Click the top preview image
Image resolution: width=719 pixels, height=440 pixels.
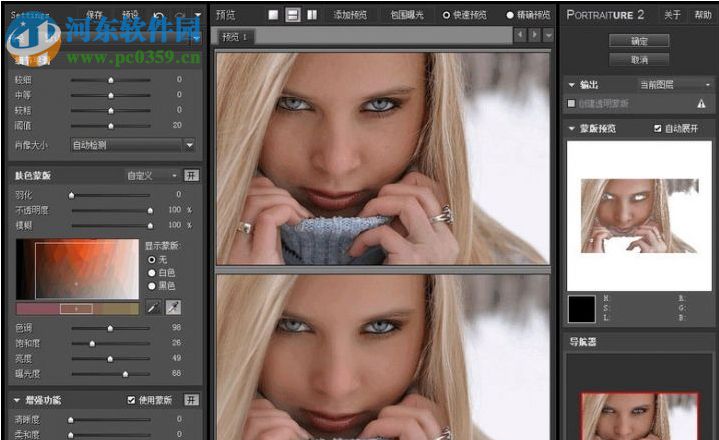[x=383, y=159]
